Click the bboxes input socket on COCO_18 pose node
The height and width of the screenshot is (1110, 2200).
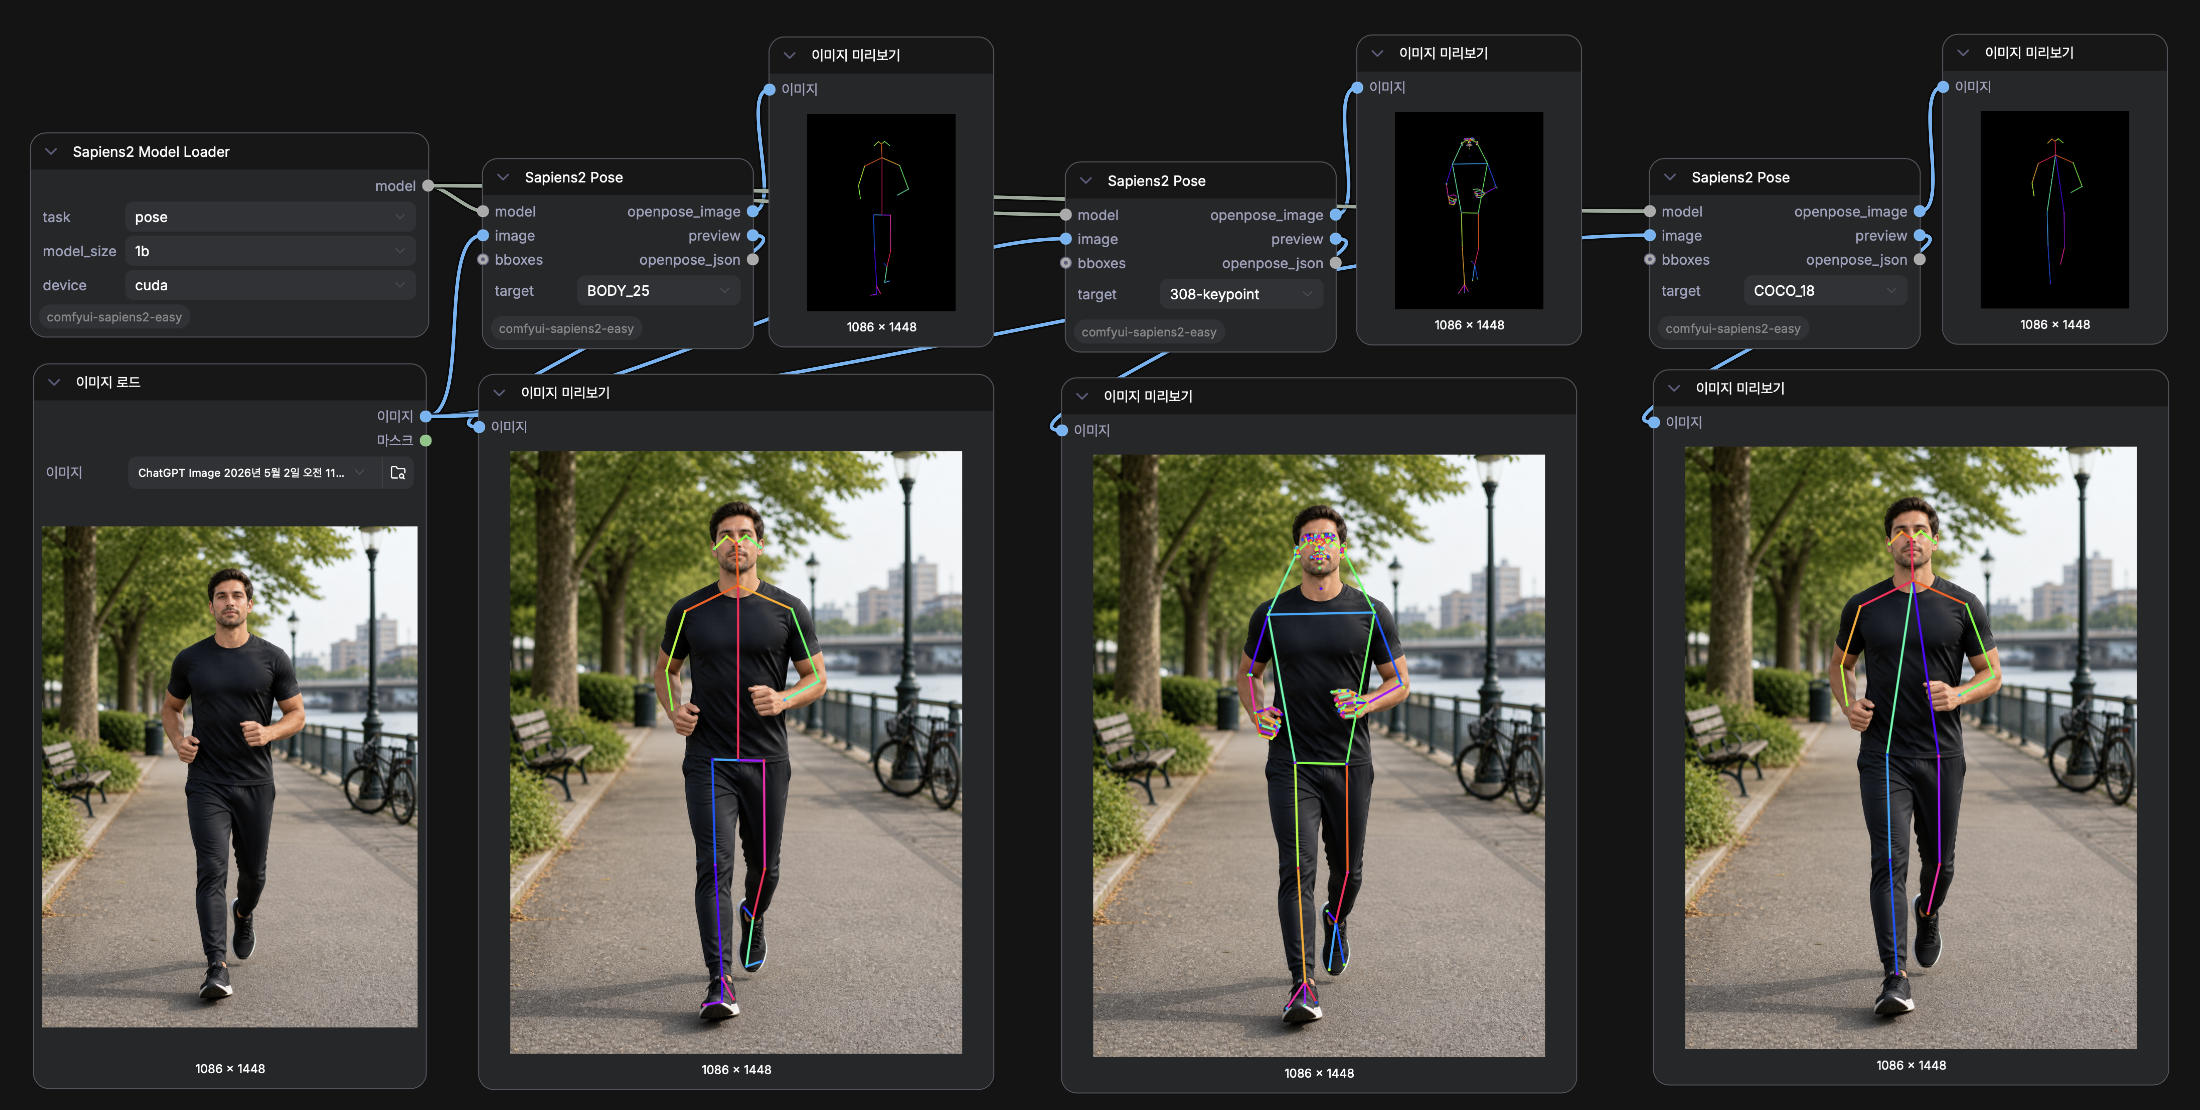(1650, 260)
